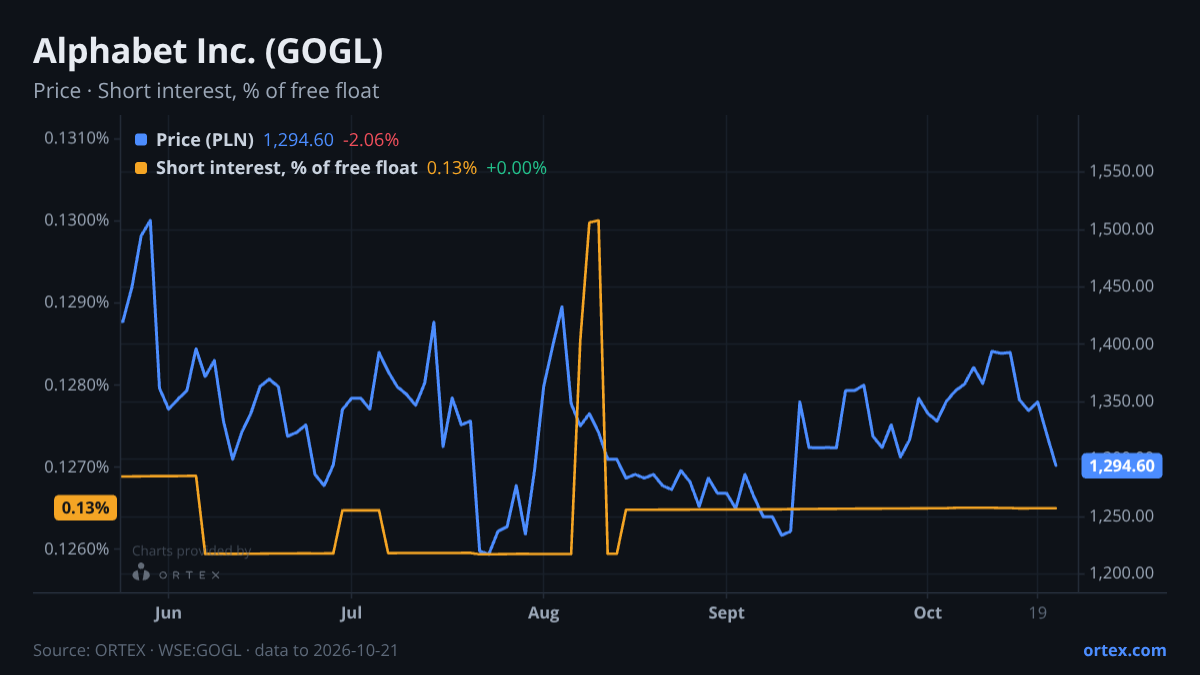1200x675 pixels.
Task: Click the 1,250.00 right axis label
Action: tap(1122, 516)
